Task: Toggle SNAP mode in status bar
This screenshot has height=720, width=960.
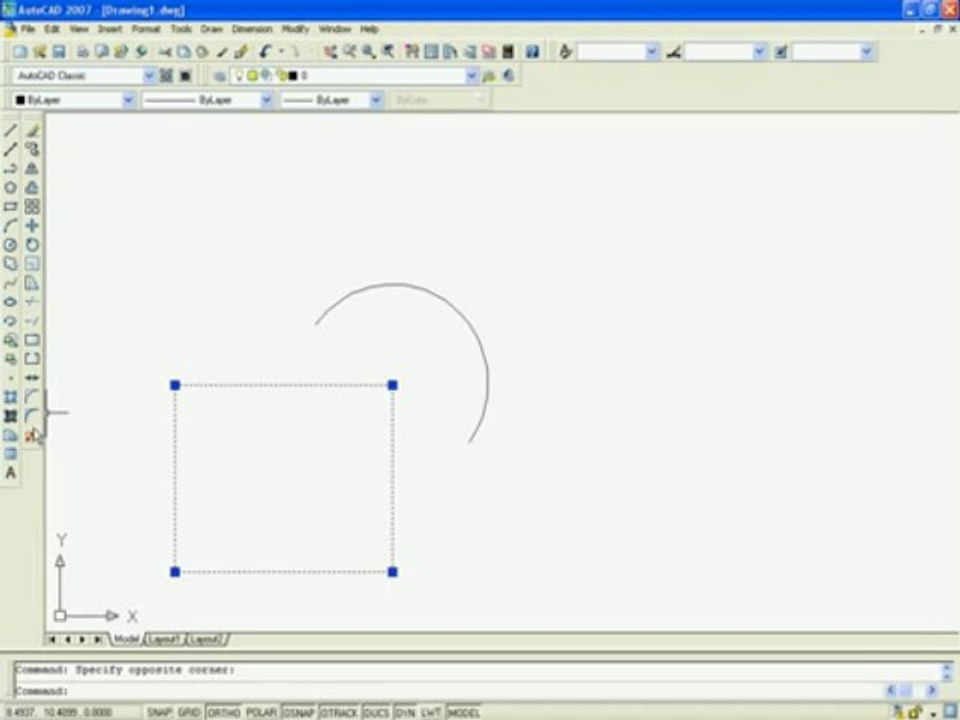Action: coord(159,713)
